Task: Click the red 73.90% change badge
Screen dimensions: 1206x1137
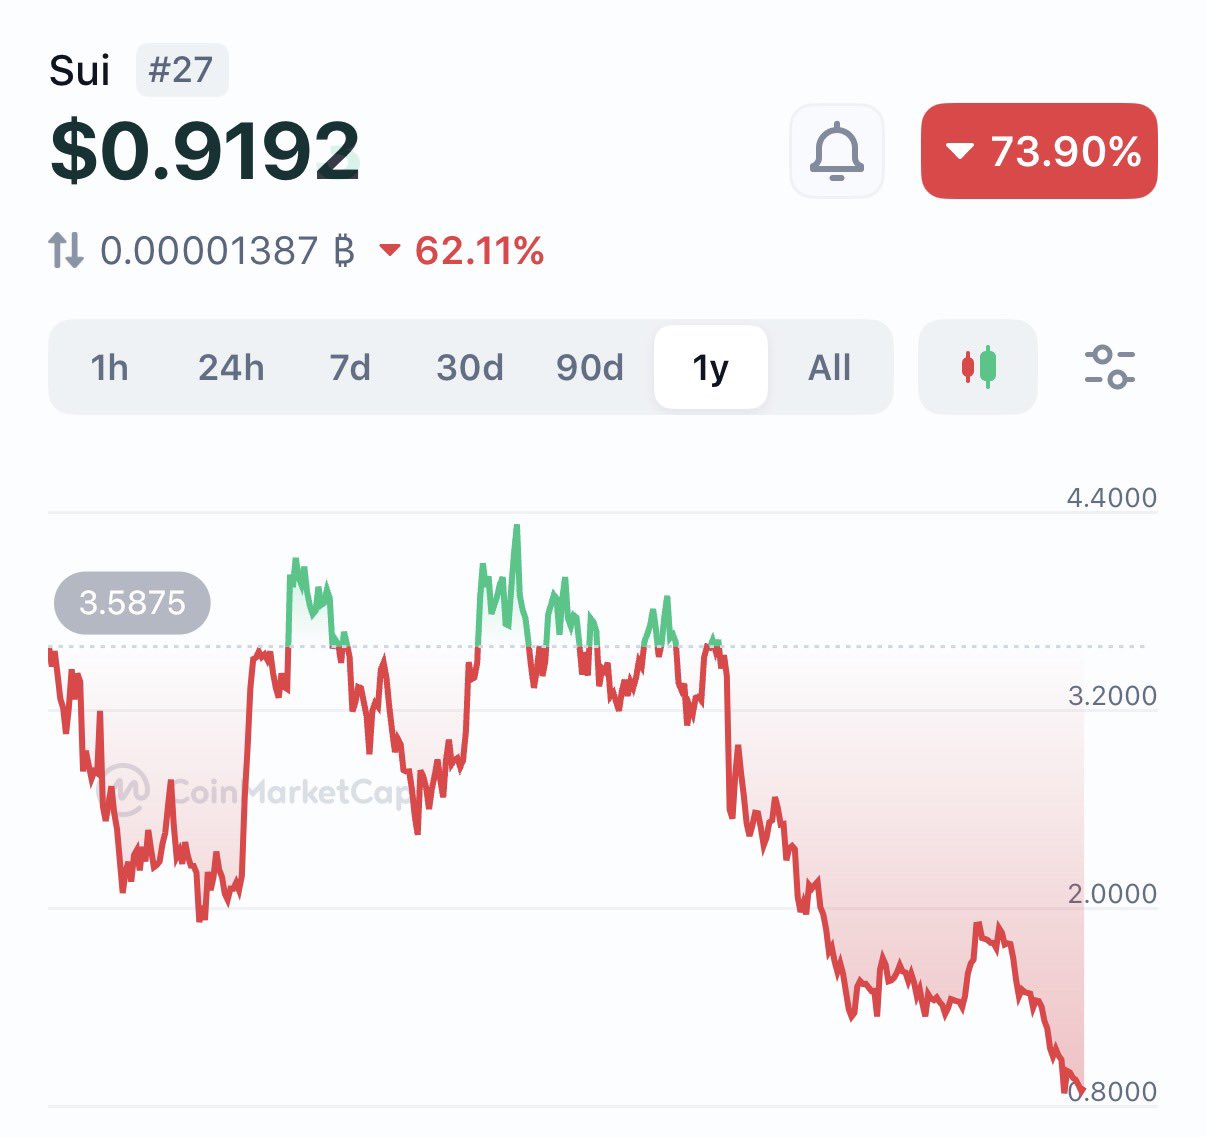Action: point(1039,151)
